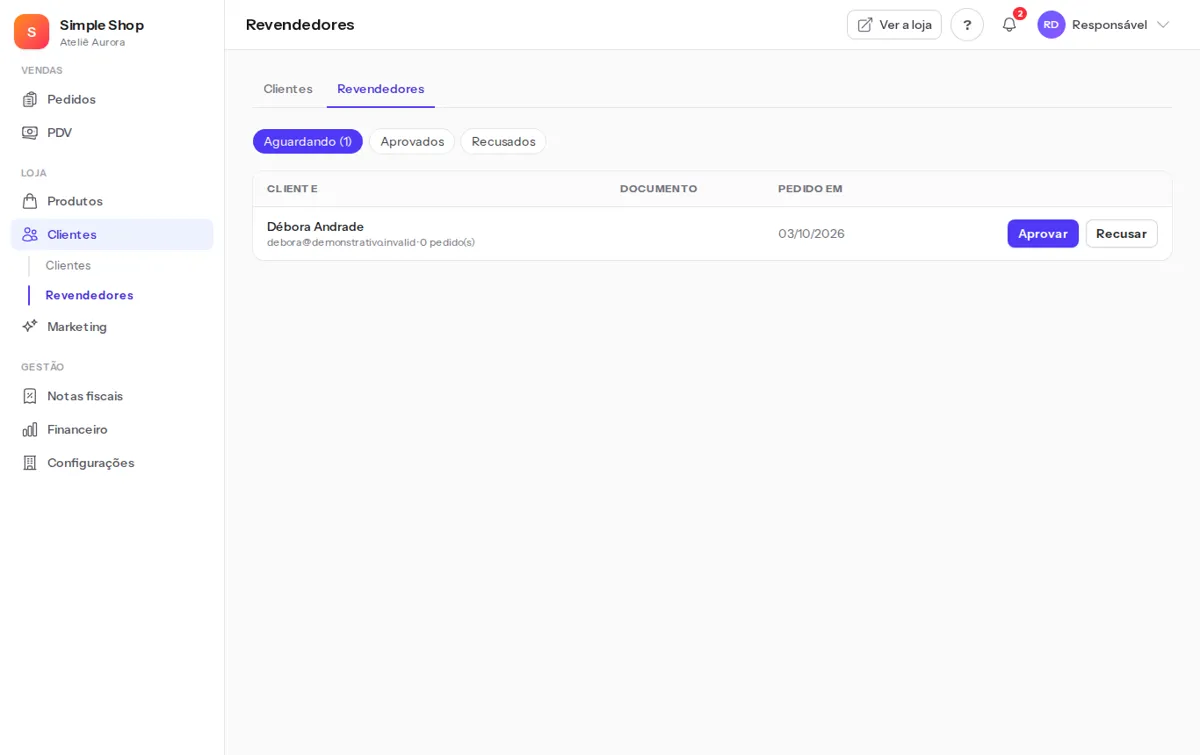Open Ver a loja storefront link
The image size is (1200, 755).
(x=894, y=25)
